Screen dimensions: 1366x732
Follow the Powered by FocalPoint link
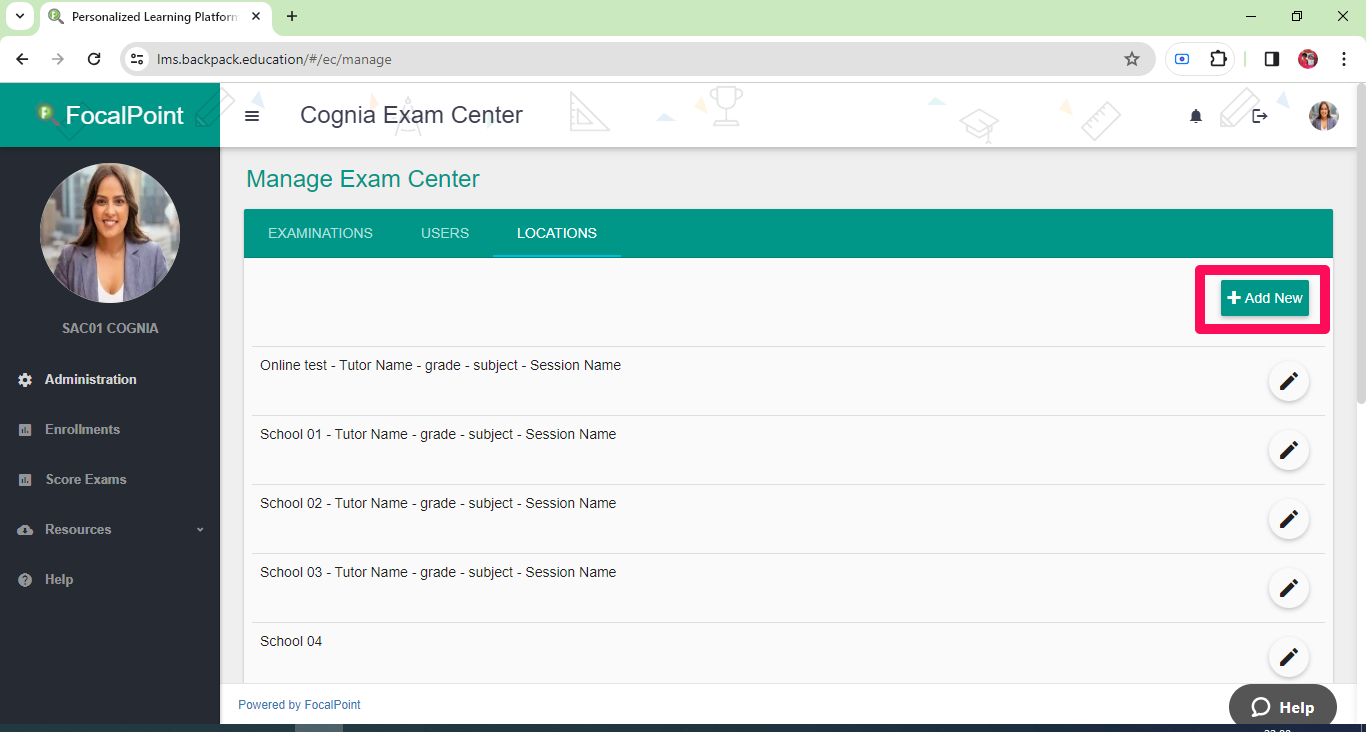299,705
